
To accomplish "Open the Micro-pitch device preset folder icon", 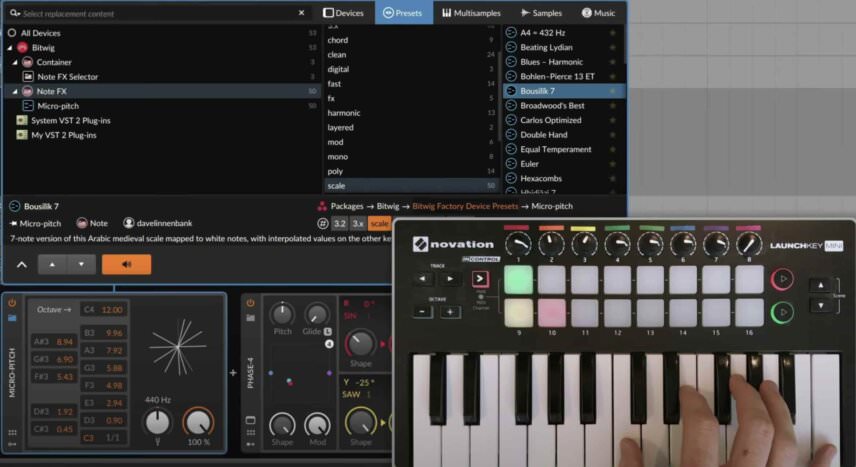I will click(x=12, y=318).
